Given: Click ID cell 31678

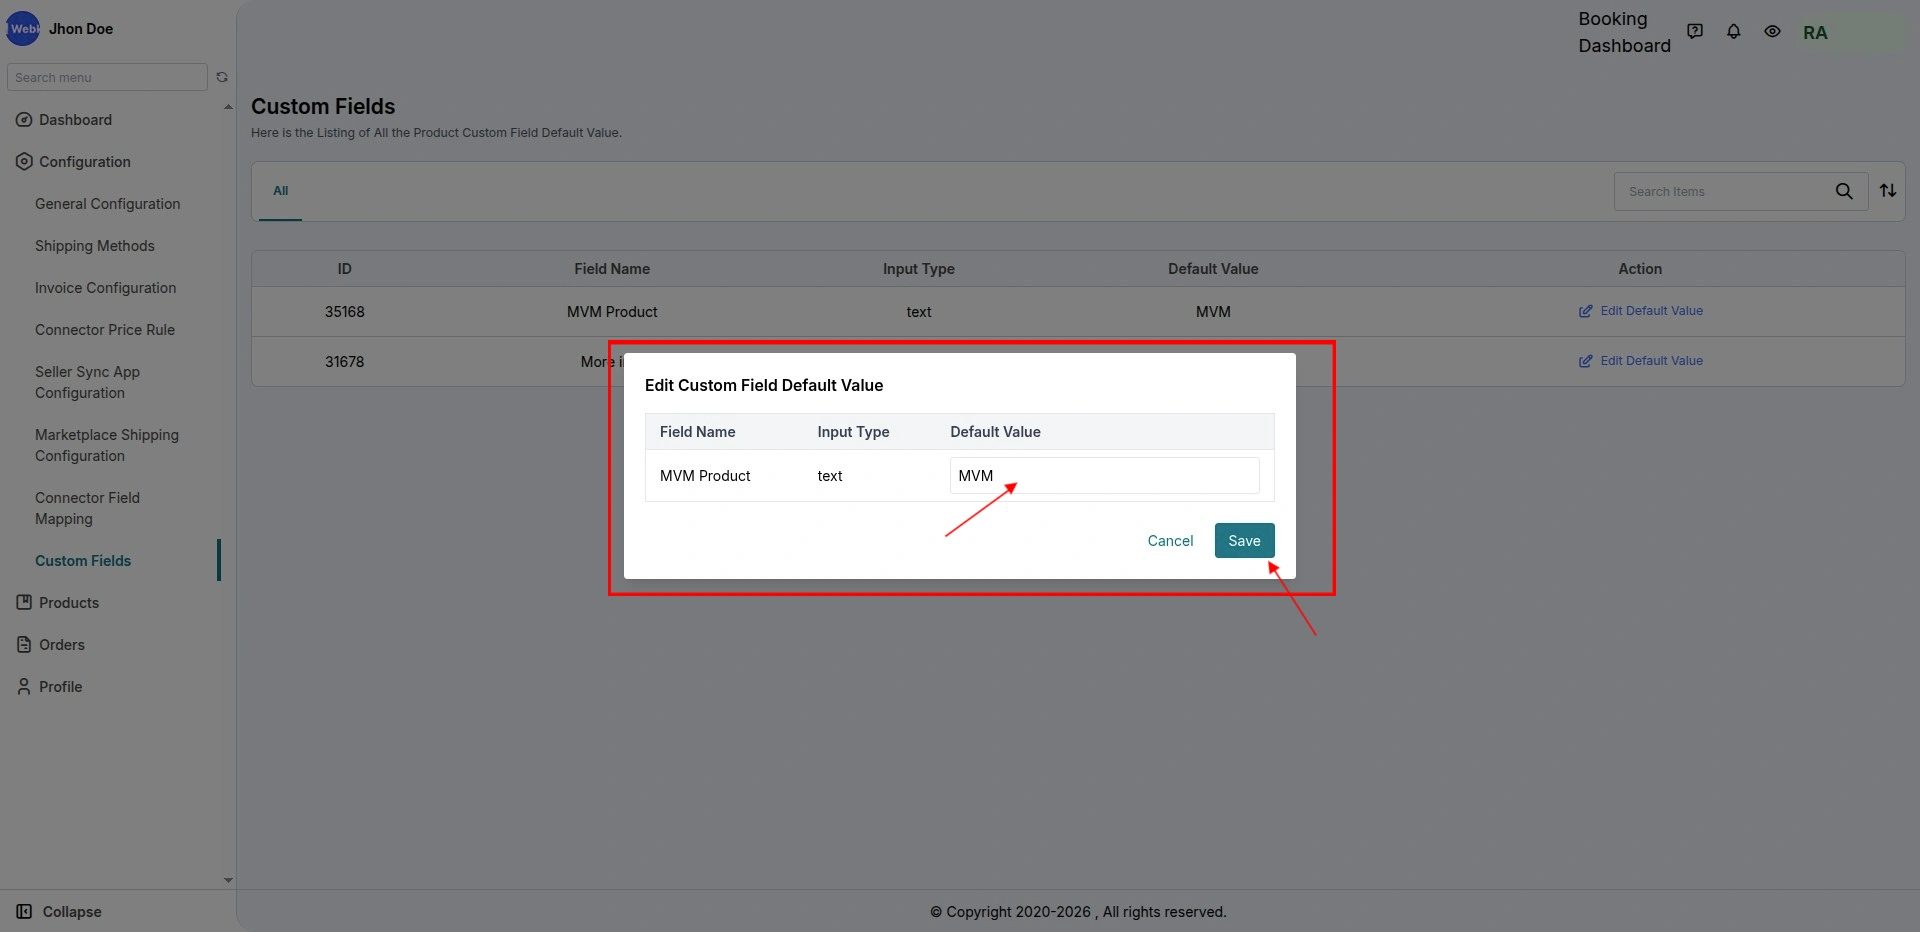Looking at the screenshot, I should click(344, 362).
